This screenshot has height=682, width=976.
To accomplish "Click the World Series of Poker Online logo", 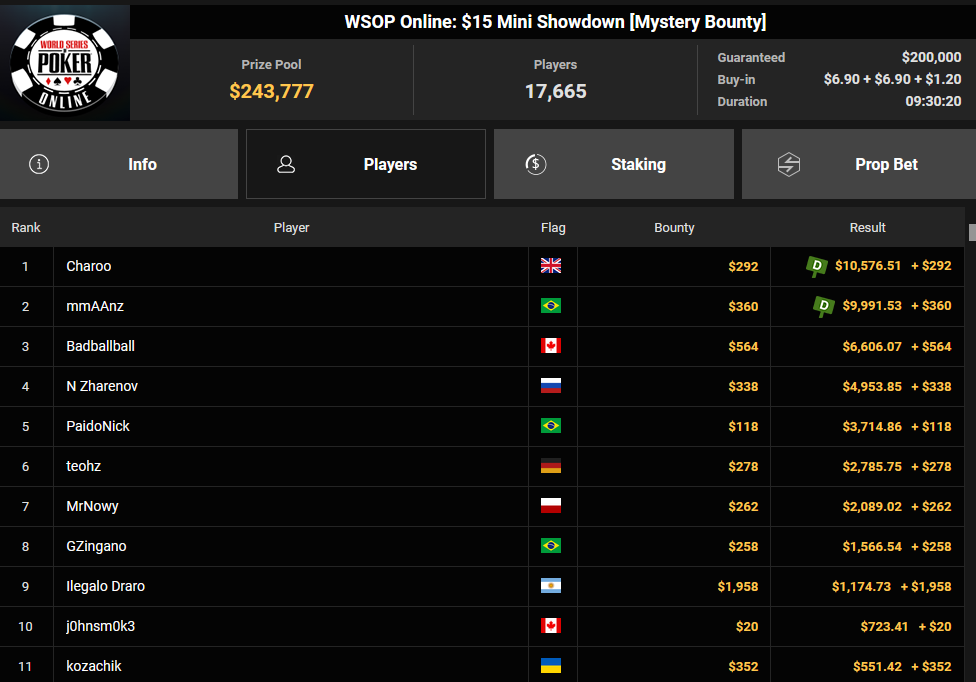I will click(x=65, y=63).
